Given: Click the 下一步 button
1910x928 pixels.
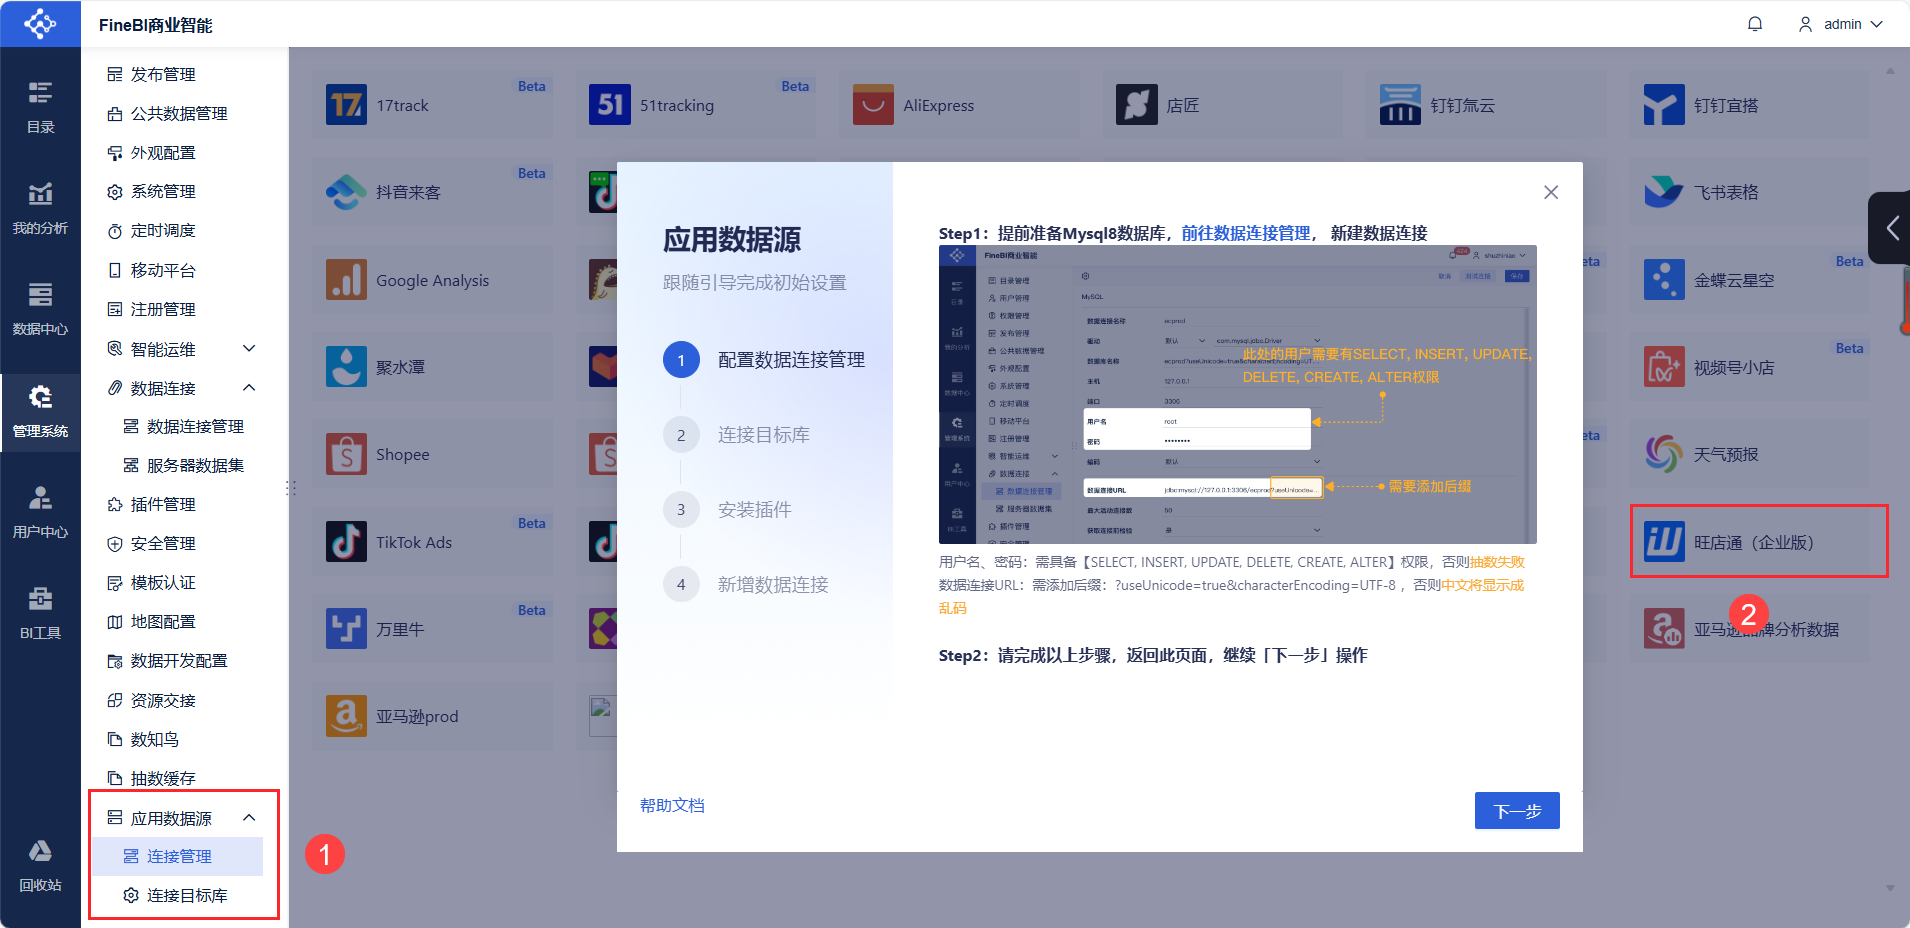Looking at the screenshot, I should point(1517,811).
